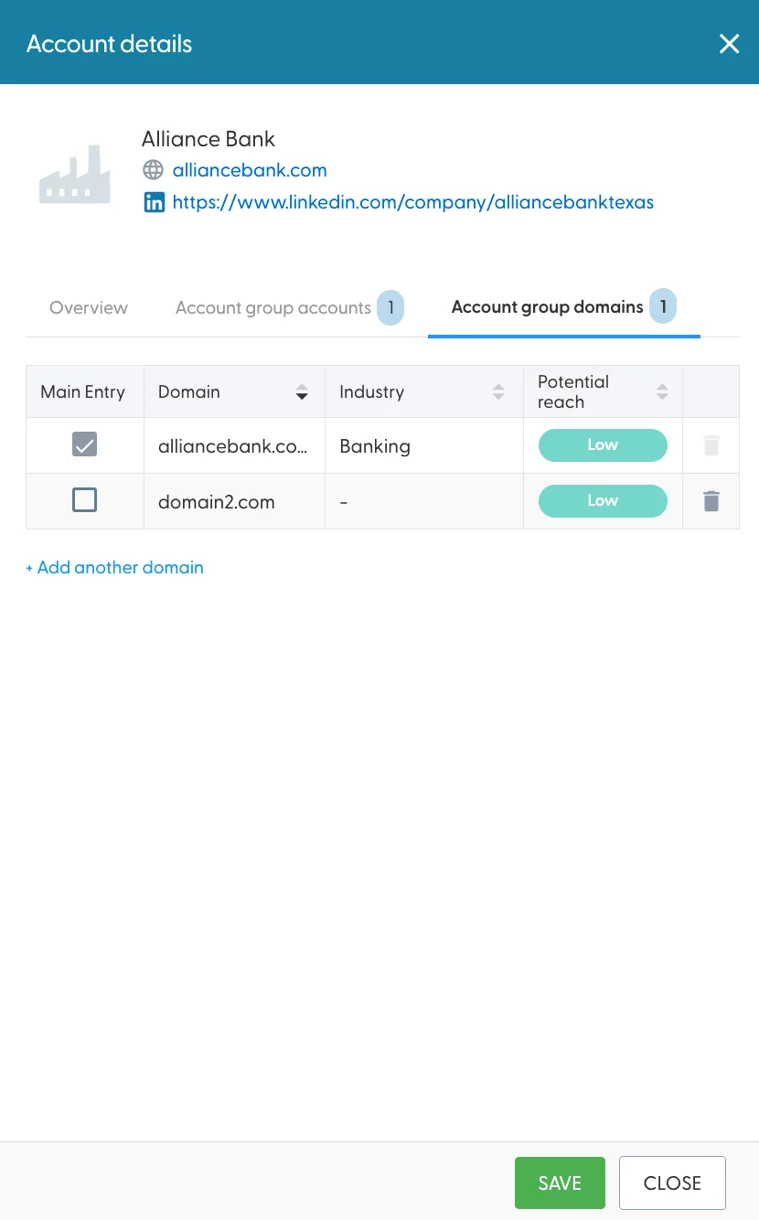Switch to the Overview tab

point(89,308)
